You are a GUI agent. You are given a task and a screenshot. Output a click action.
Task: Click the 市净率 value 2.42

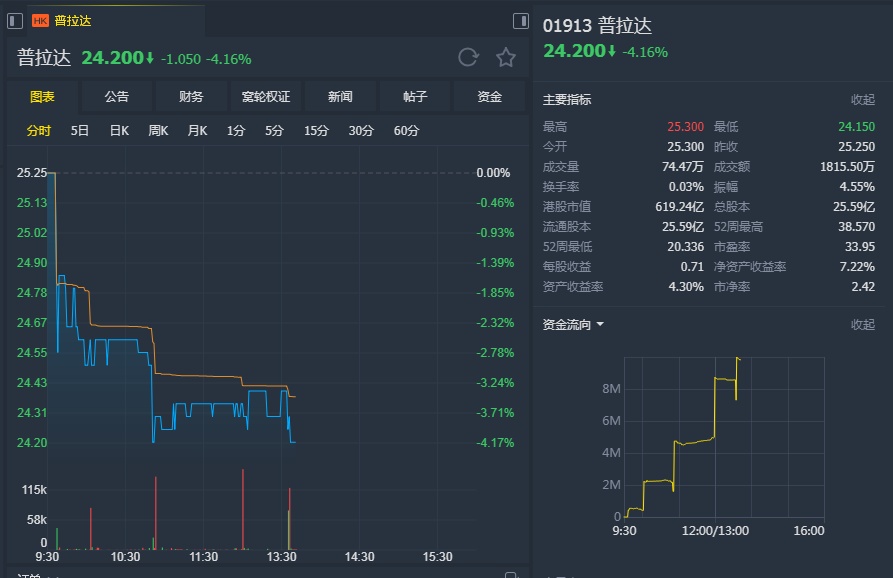tap(863, 286)
